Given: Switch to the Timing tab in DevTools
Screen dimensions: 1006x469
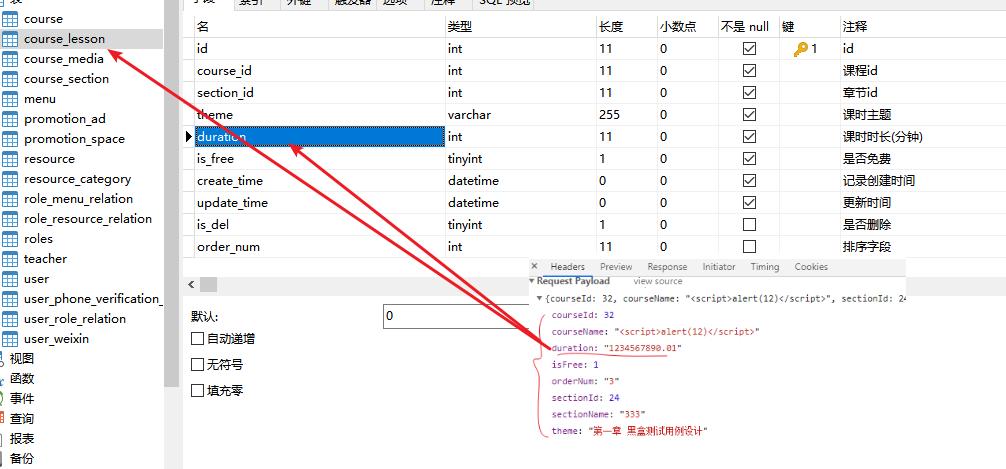Looking at the screenshot, I should point(765,266).
